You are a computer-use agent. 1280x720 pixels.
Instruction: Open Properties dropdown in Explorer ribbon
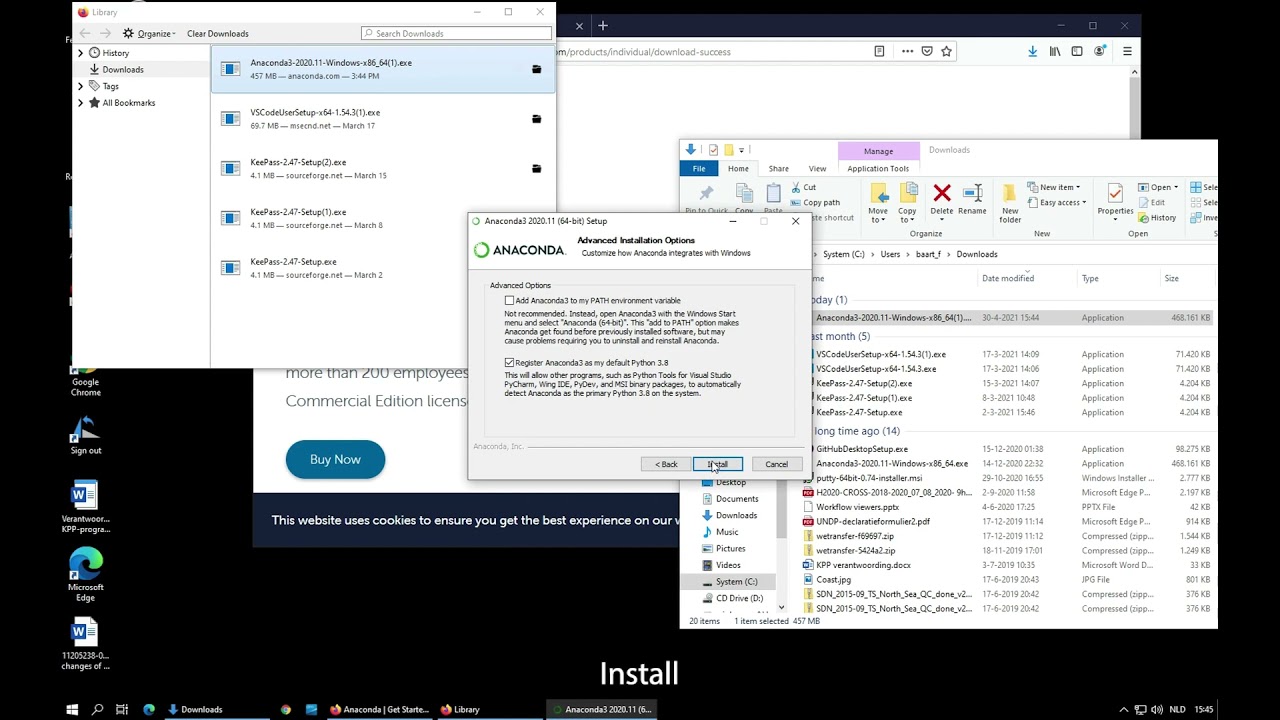click(x=1115, y=201)
